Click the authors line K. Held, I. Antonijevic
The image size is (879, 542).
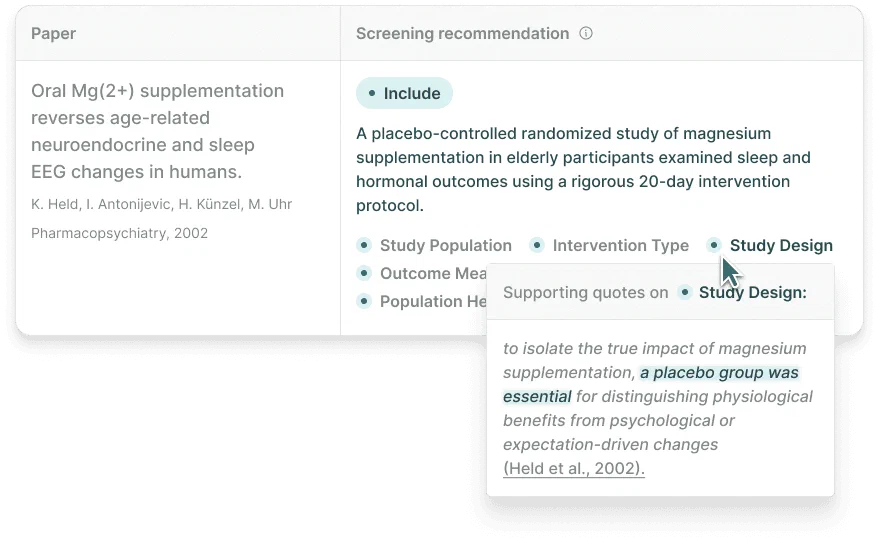pyautogui.click(x=161, y=204)
